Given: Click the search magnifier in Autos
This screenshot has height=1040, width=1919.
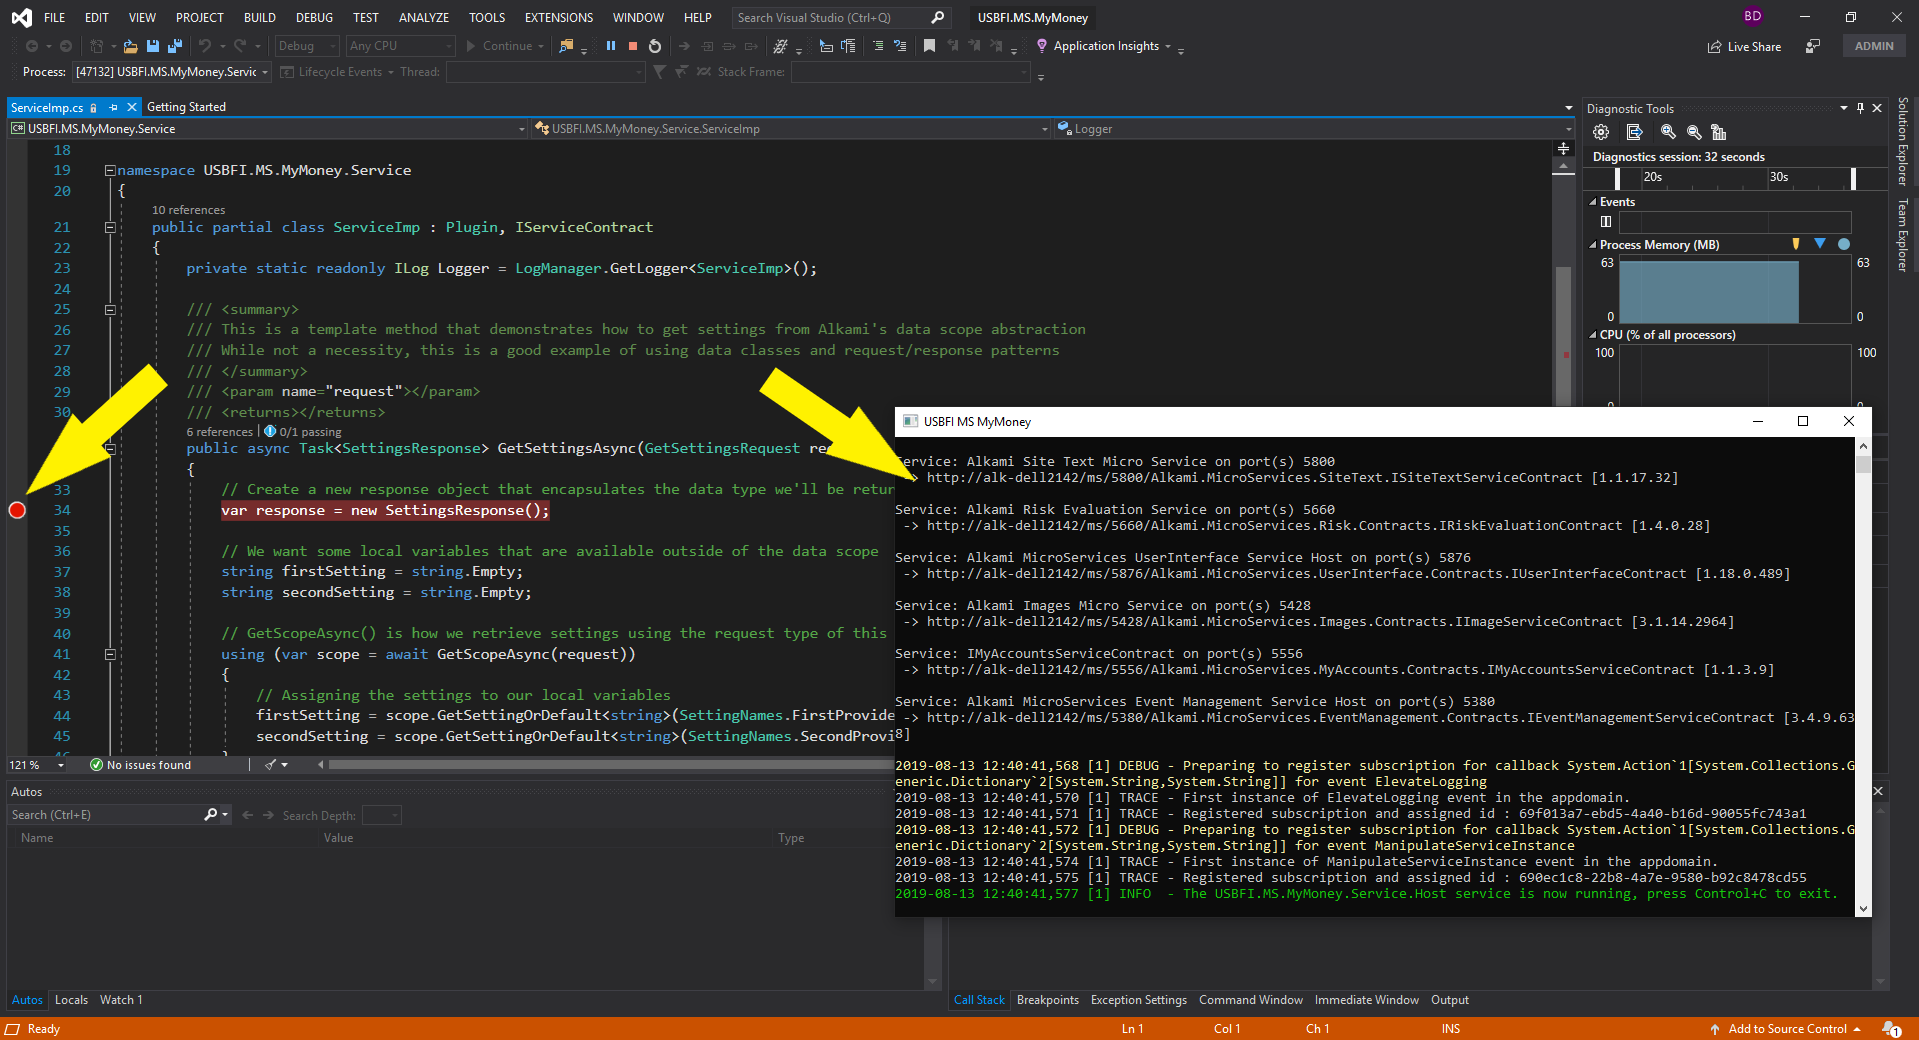Looking at the screenshot, I should pyautogui.click(x=211, y=815).
